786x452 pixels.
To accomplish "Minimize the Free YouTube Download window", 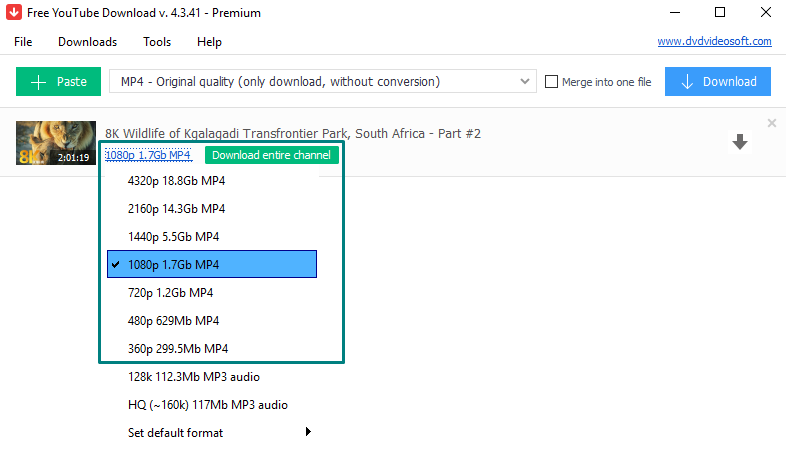I will pyautogui.click(x=675, y=12).
